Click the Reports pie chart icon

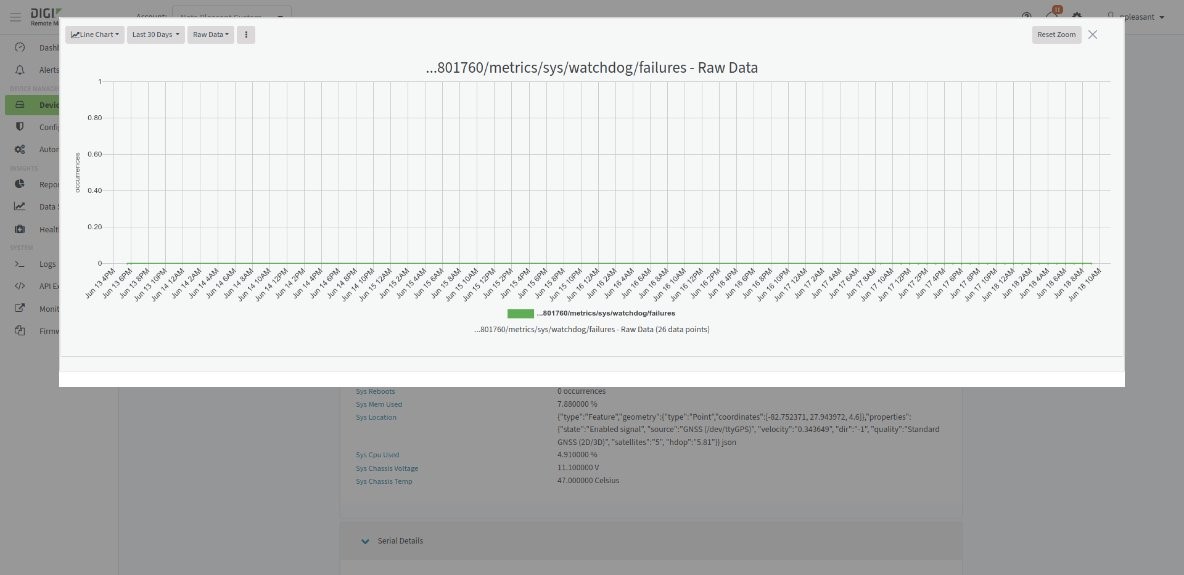point(20,184)
